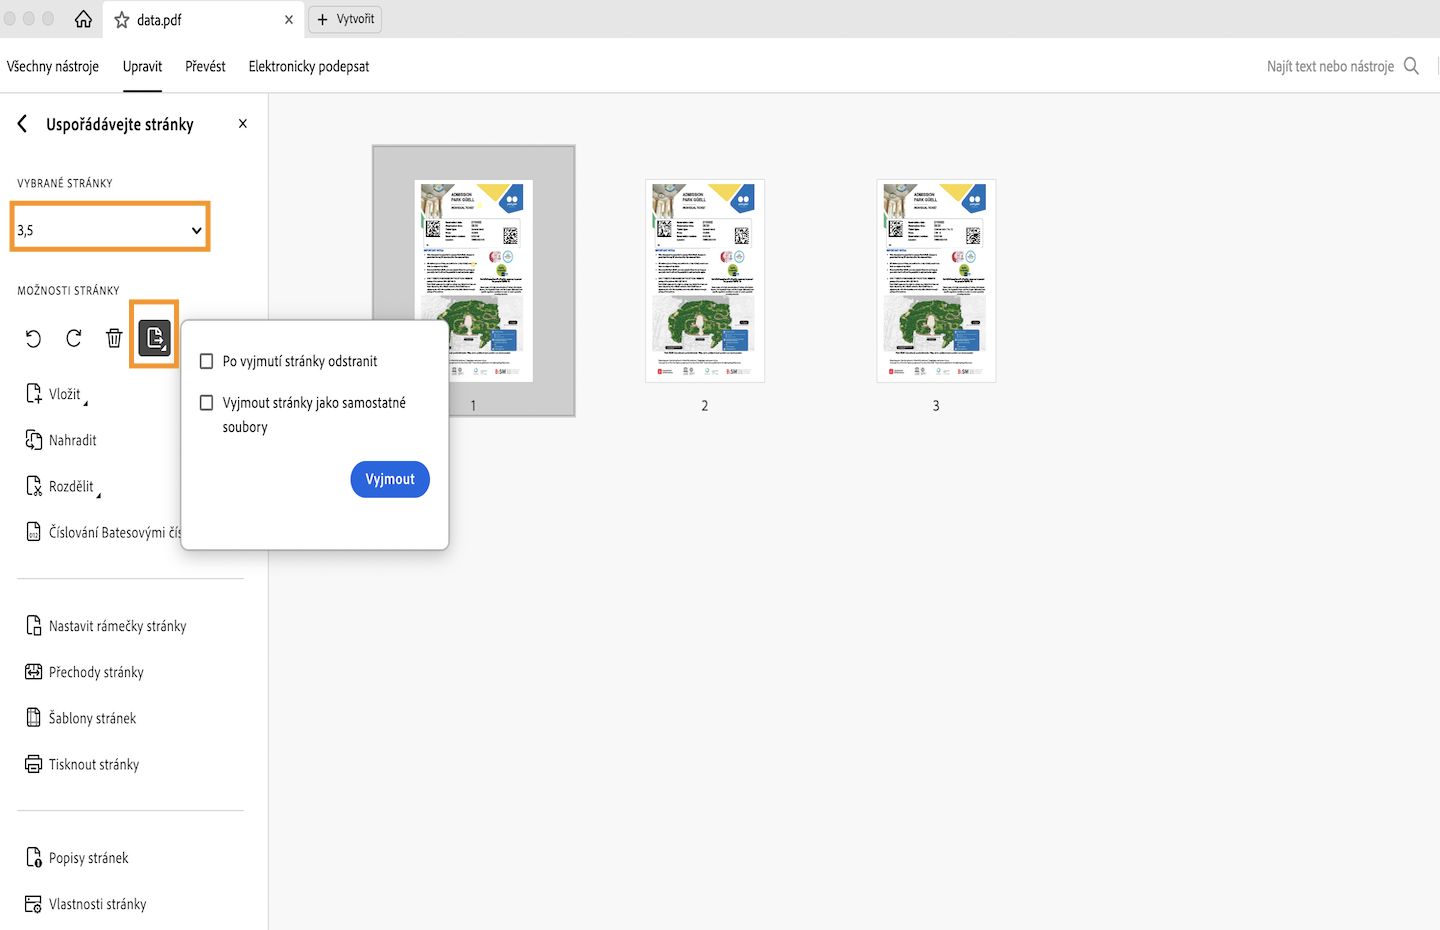Screen dimensions: 1440x930
Task: Confirm extraction with Vyjmout button
Action: (x=389, y=479)
